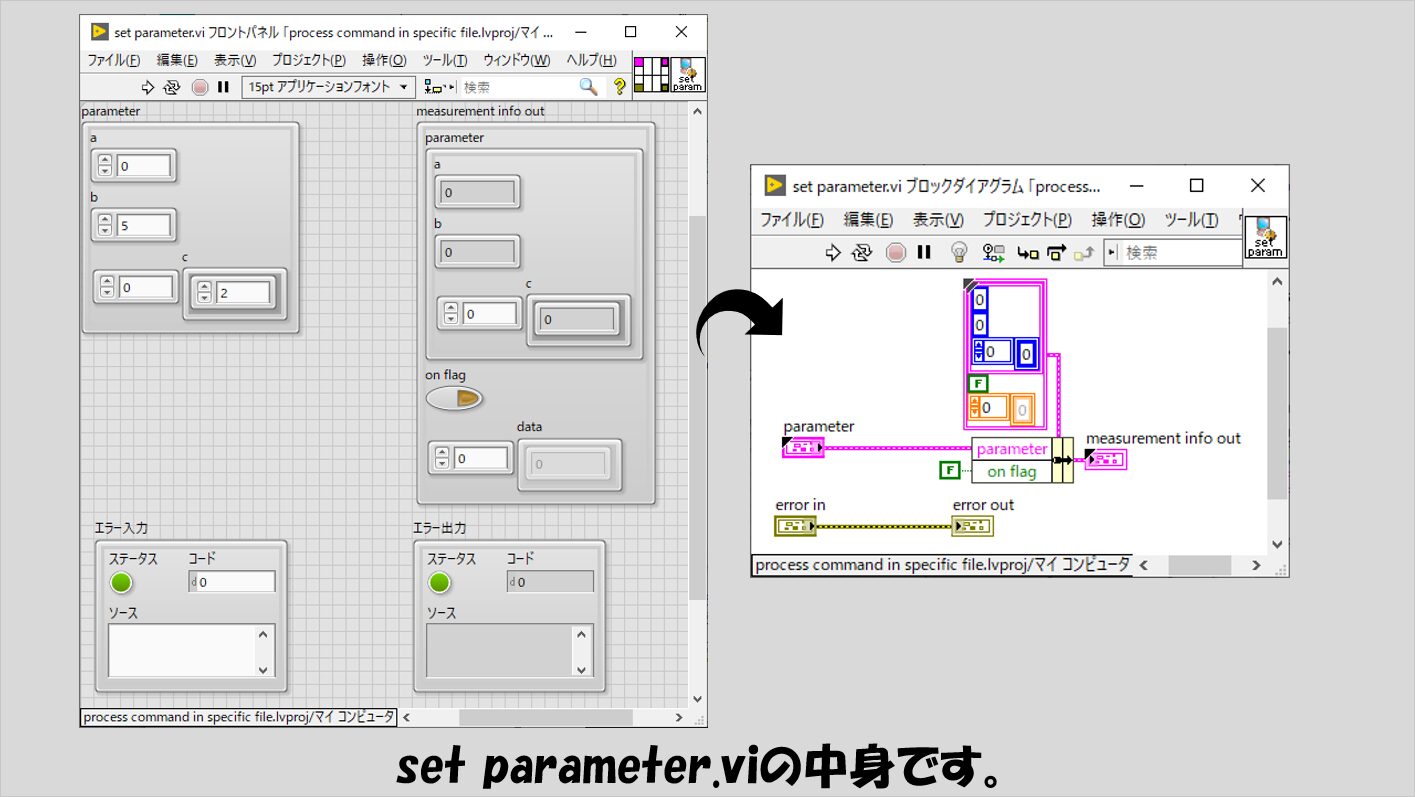Open the Align Objects dropdown
This screenshot has width=1415, height=797.
coord(438,87)
